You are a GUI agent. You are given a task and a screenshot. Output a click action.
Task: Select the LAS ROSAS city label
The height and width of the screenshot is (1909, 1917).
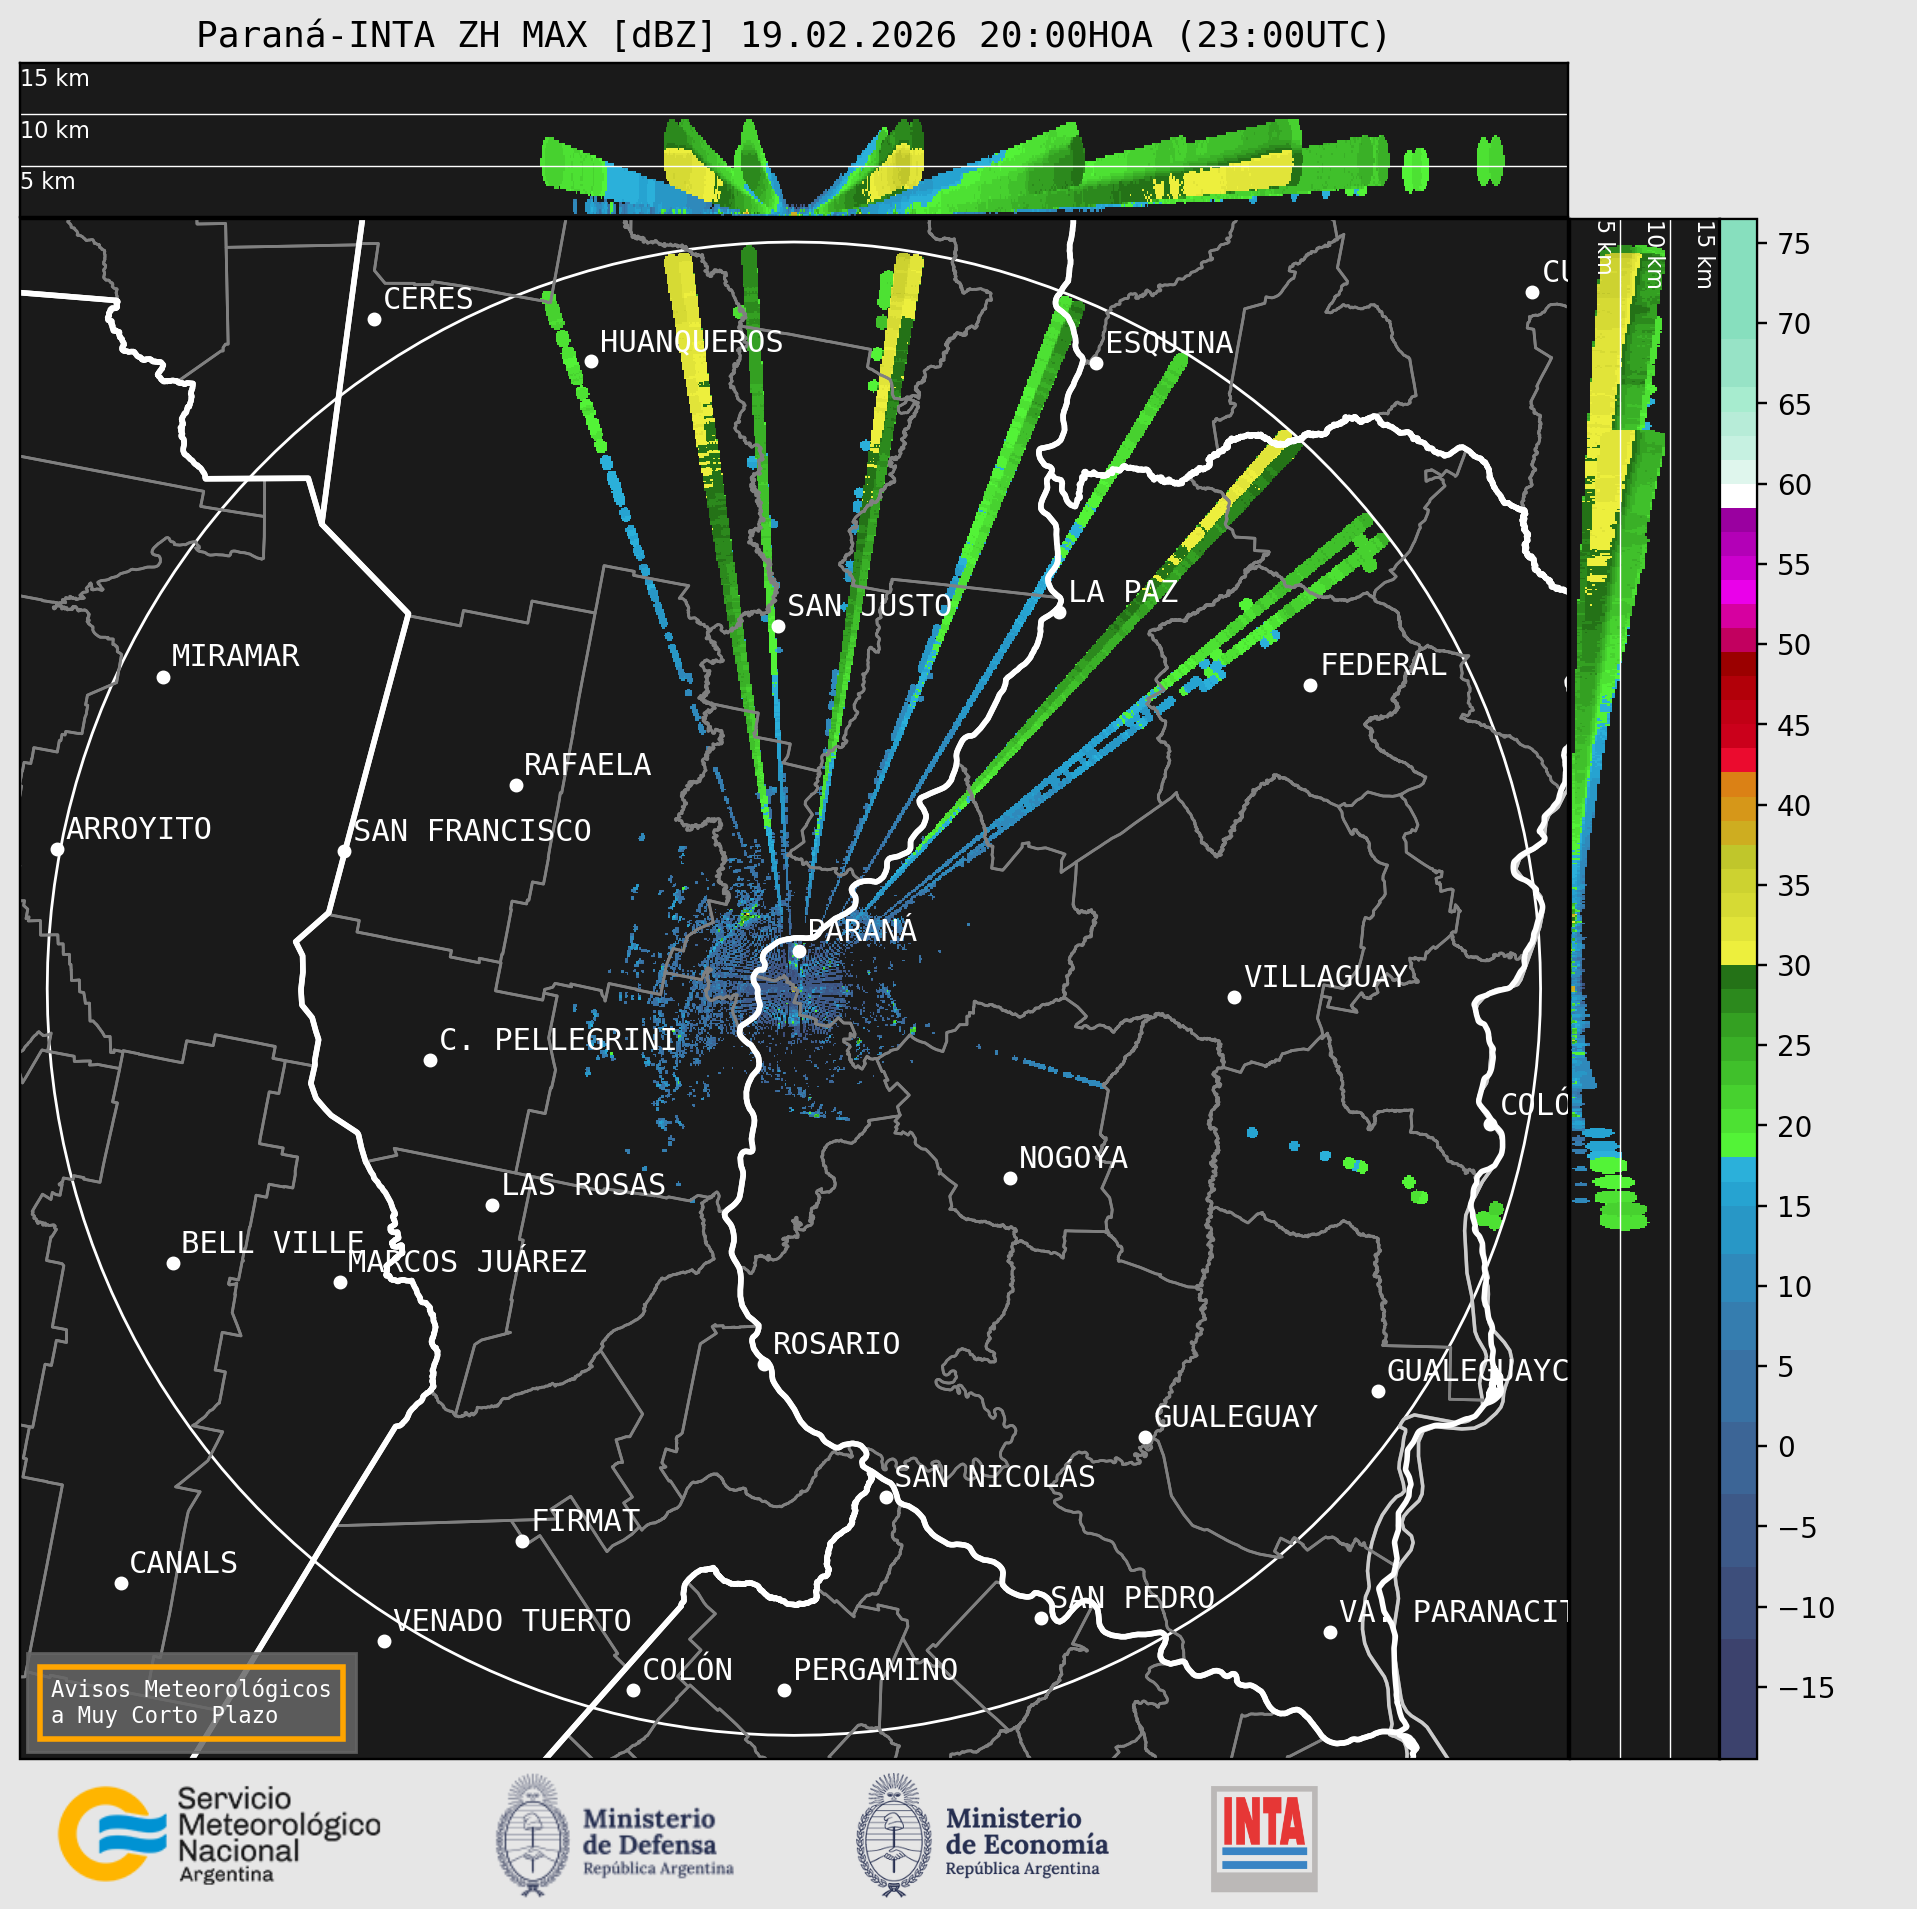click(x=583, y=1184)
